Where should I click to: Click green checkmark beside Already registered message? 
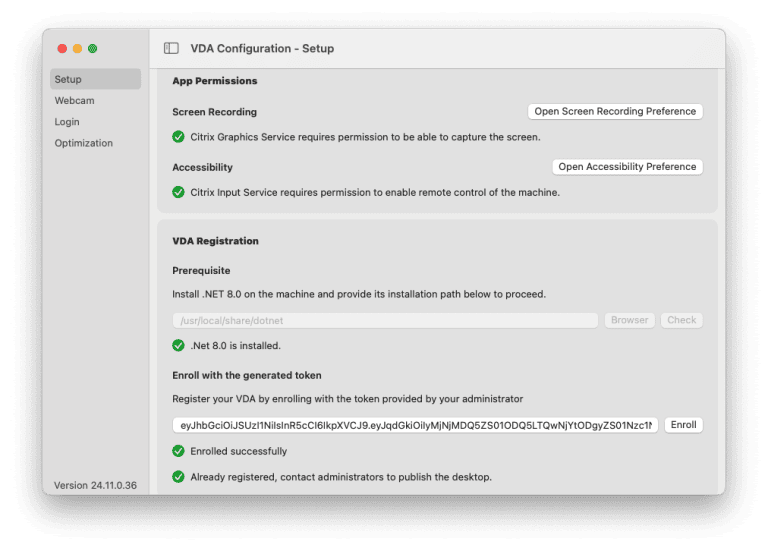pyautogui.click(x=178, y=477)
